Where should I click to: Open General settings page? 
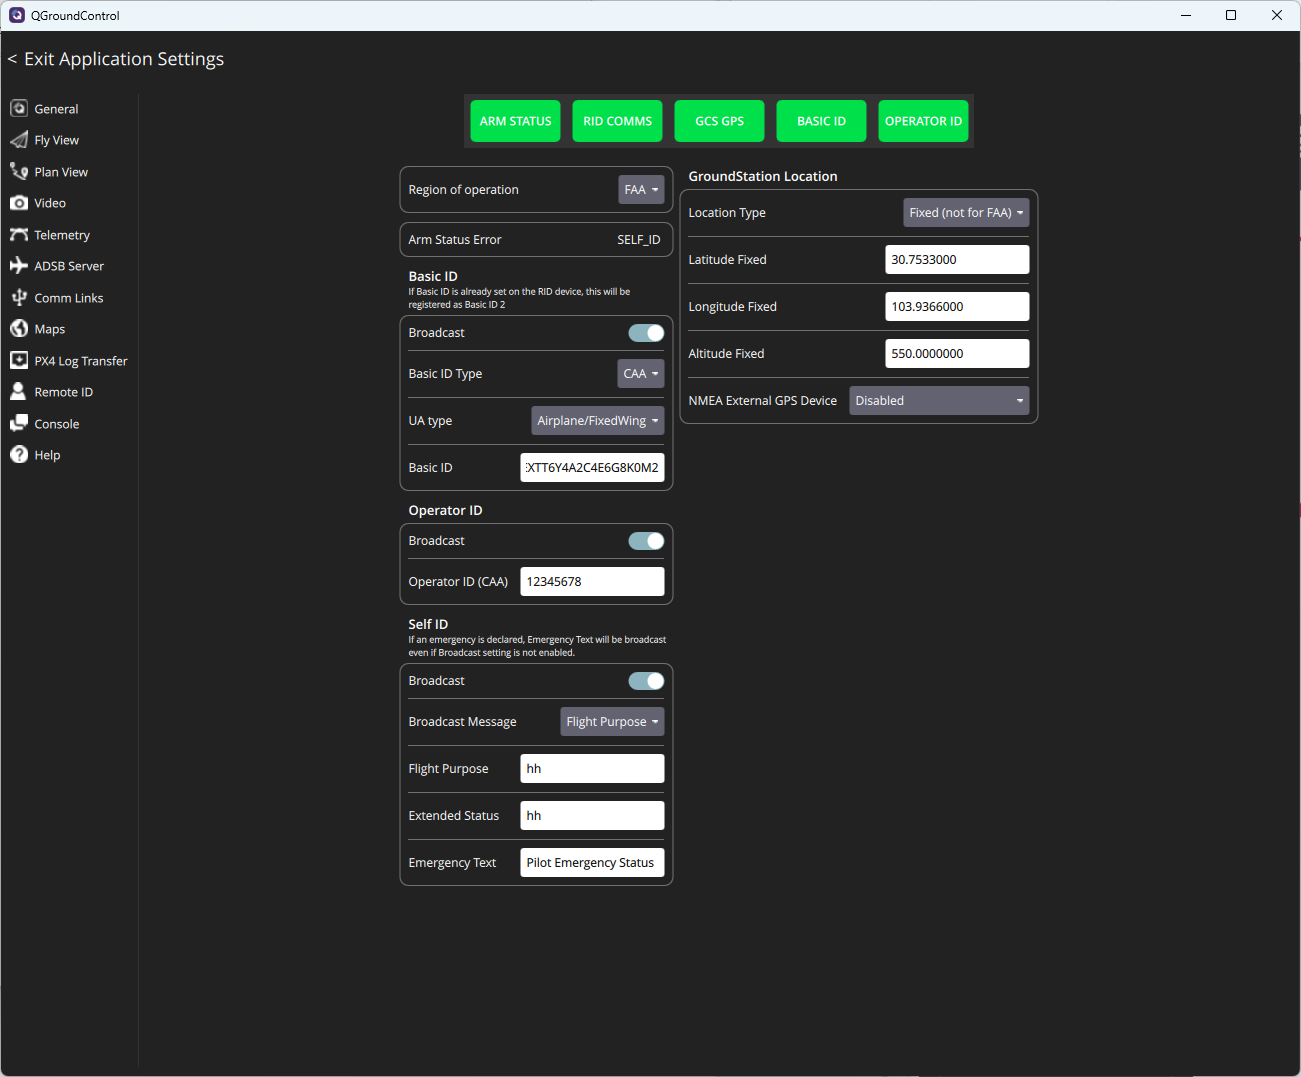click(x=56, y=109)
